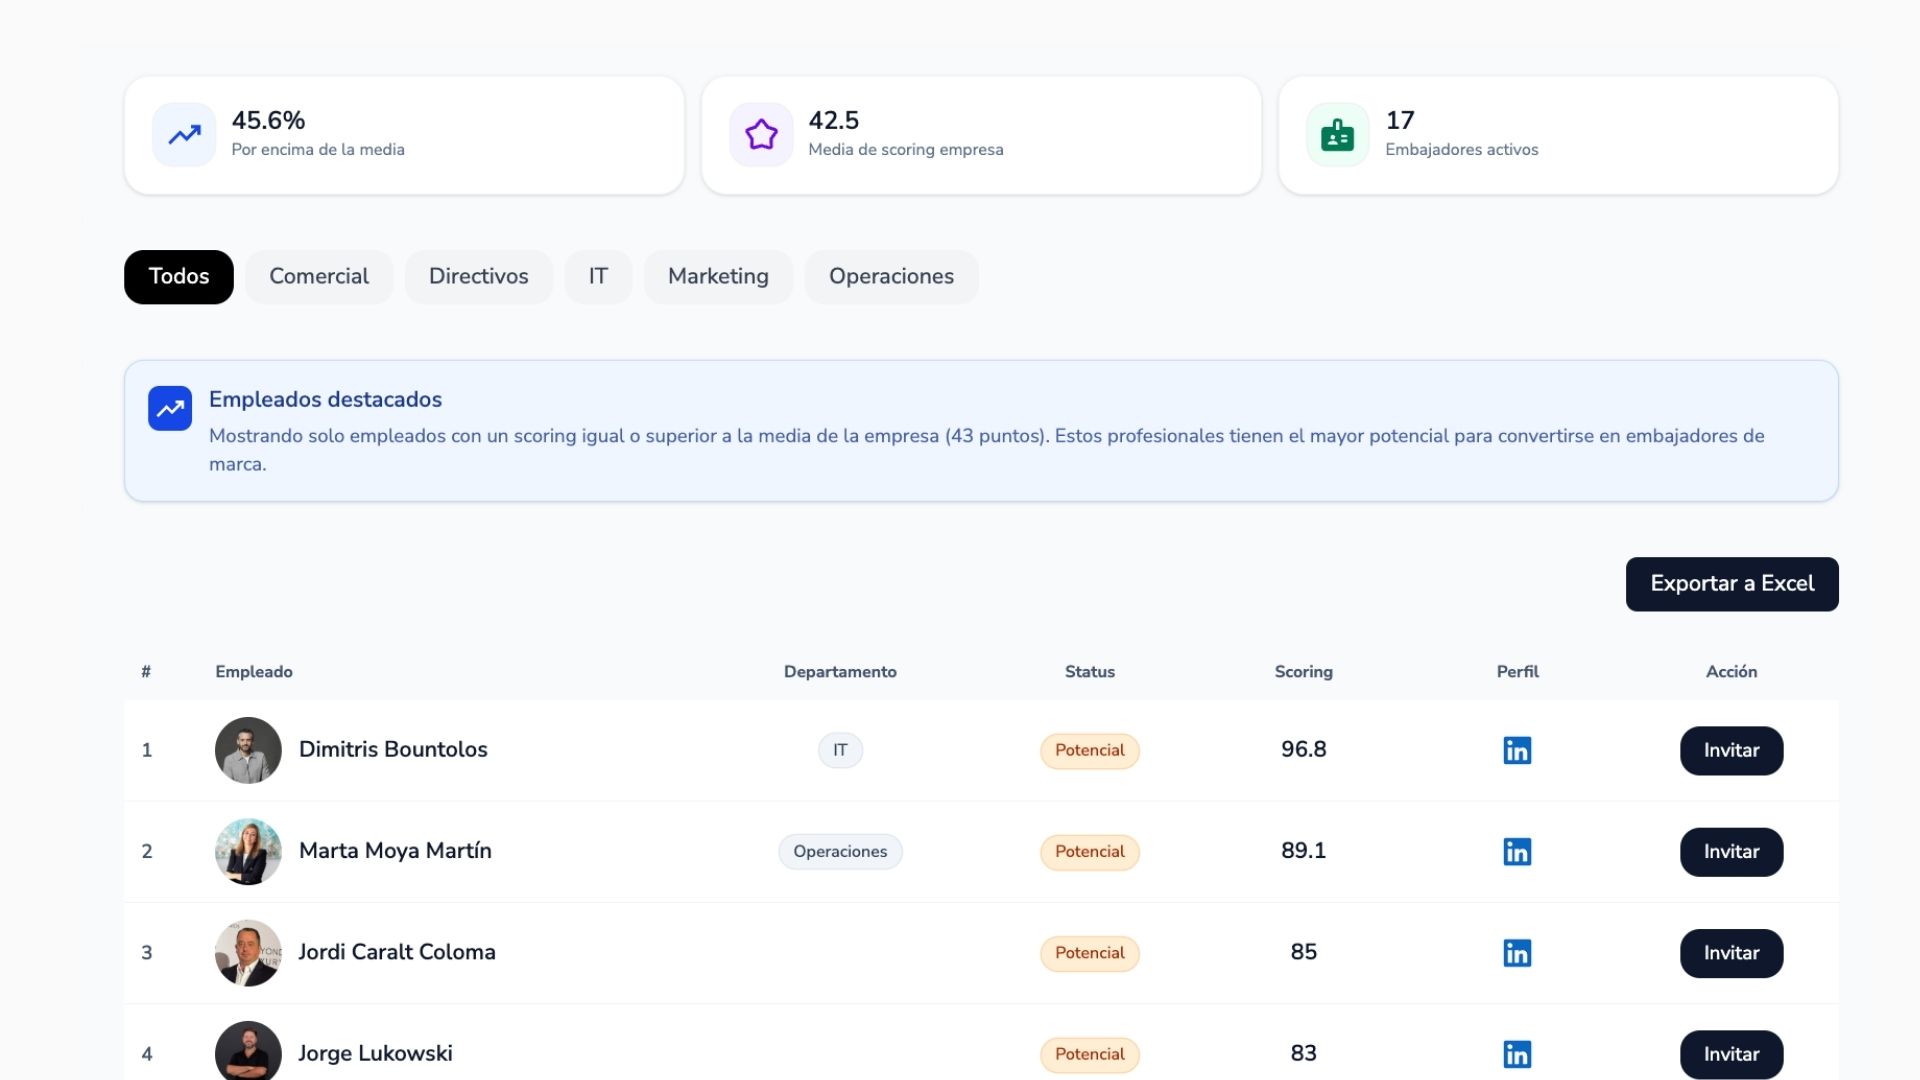Open Dimitris Bountolos's LinkedIn profile icon

1517,750
